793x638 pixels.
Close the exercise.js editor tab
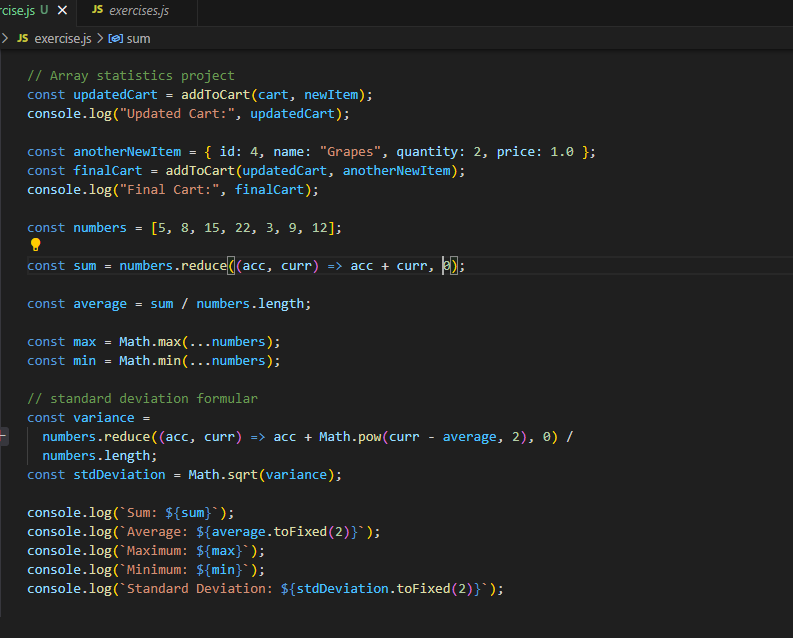pos(62,10)
